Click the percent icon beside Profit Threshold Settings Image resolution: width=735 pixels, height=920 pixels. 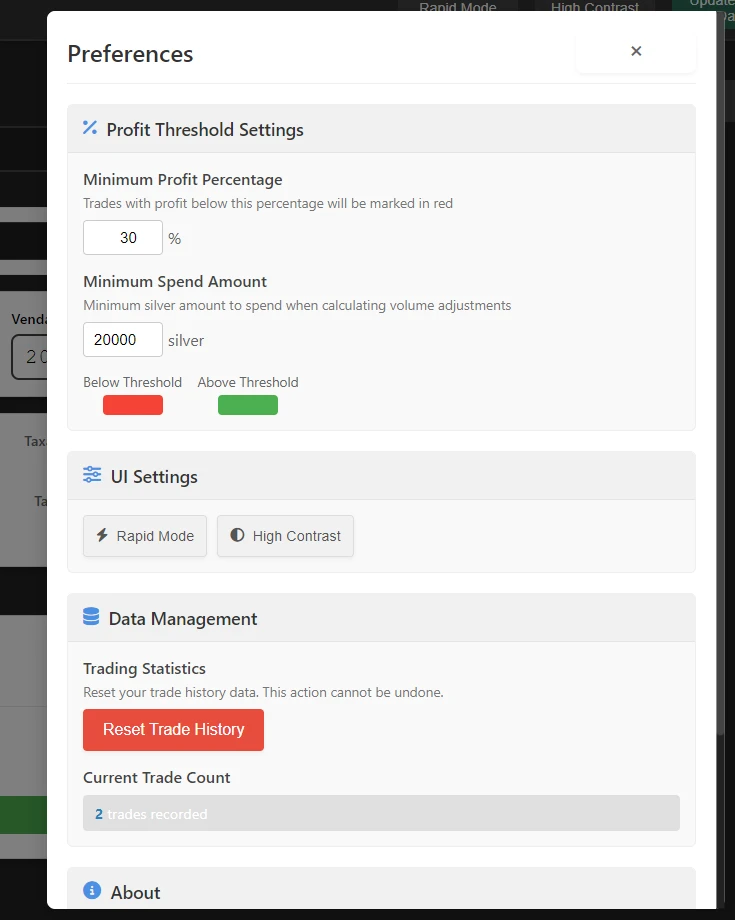point(90,128)
